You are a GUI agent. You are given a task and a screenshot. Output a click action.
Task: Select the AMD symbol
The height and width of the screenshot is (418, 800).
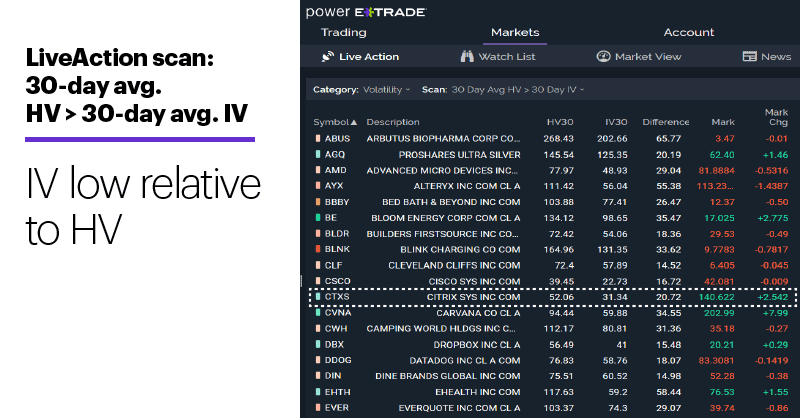click(336, 170)
